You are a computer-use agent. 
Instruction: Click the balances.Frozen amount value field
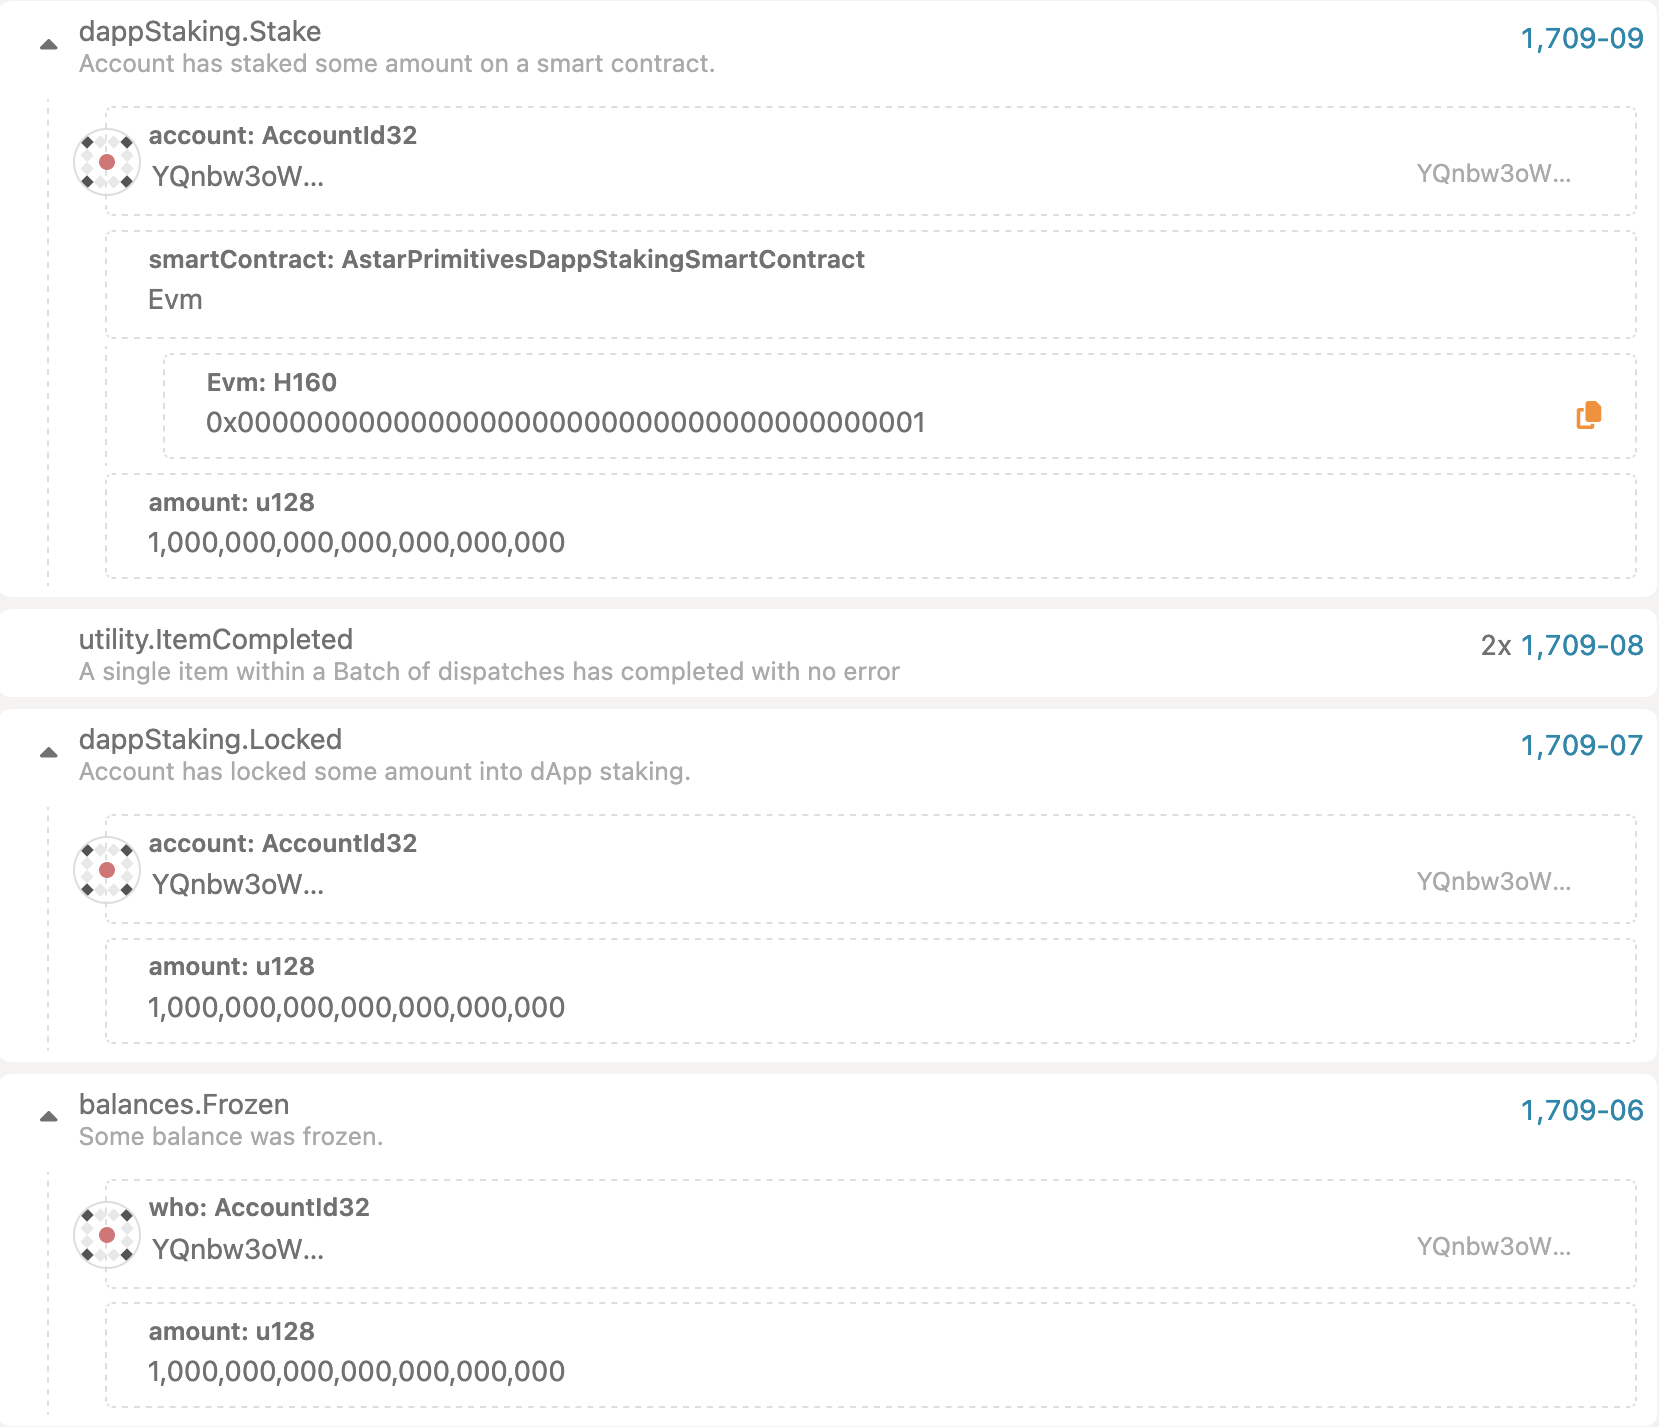tap(356, 1372)
